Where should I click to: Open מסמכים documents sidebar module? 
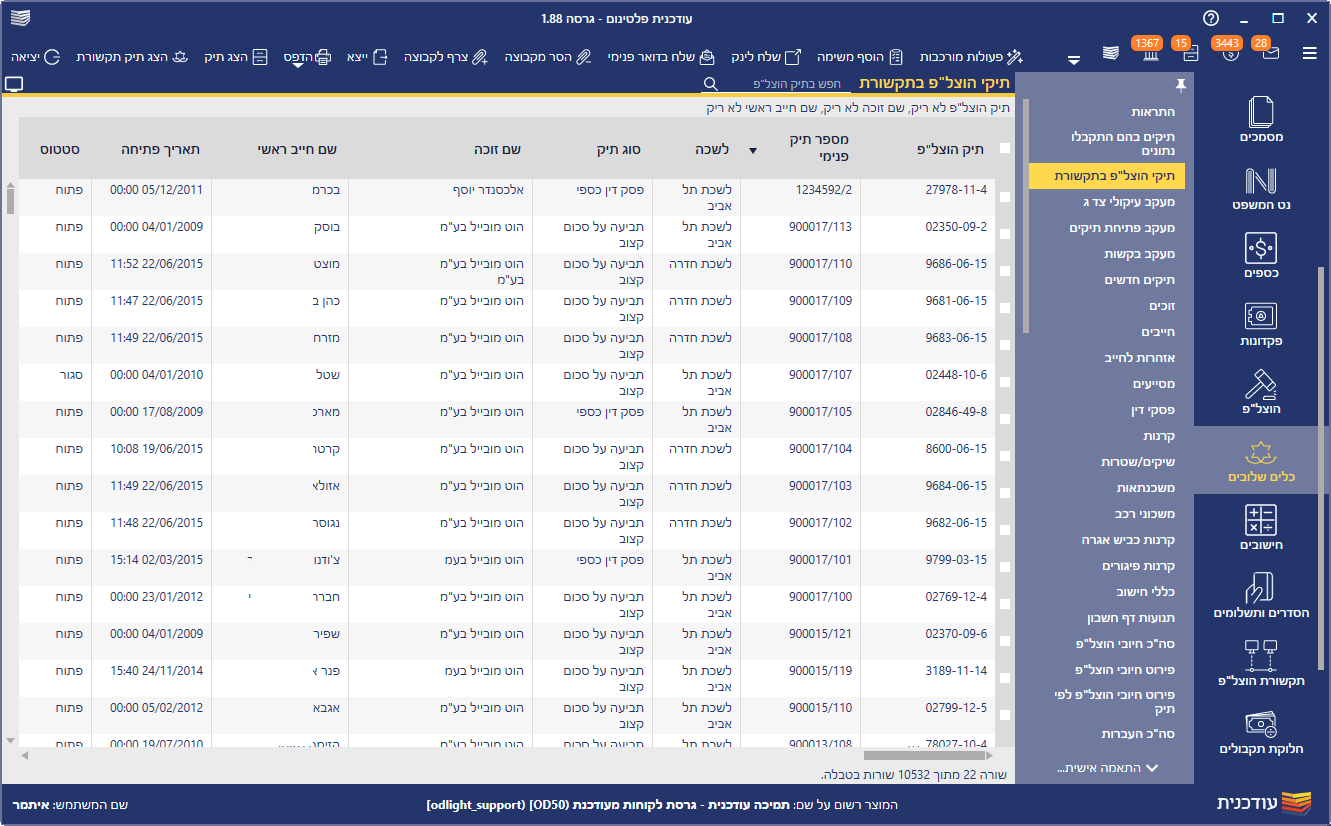1261,119
